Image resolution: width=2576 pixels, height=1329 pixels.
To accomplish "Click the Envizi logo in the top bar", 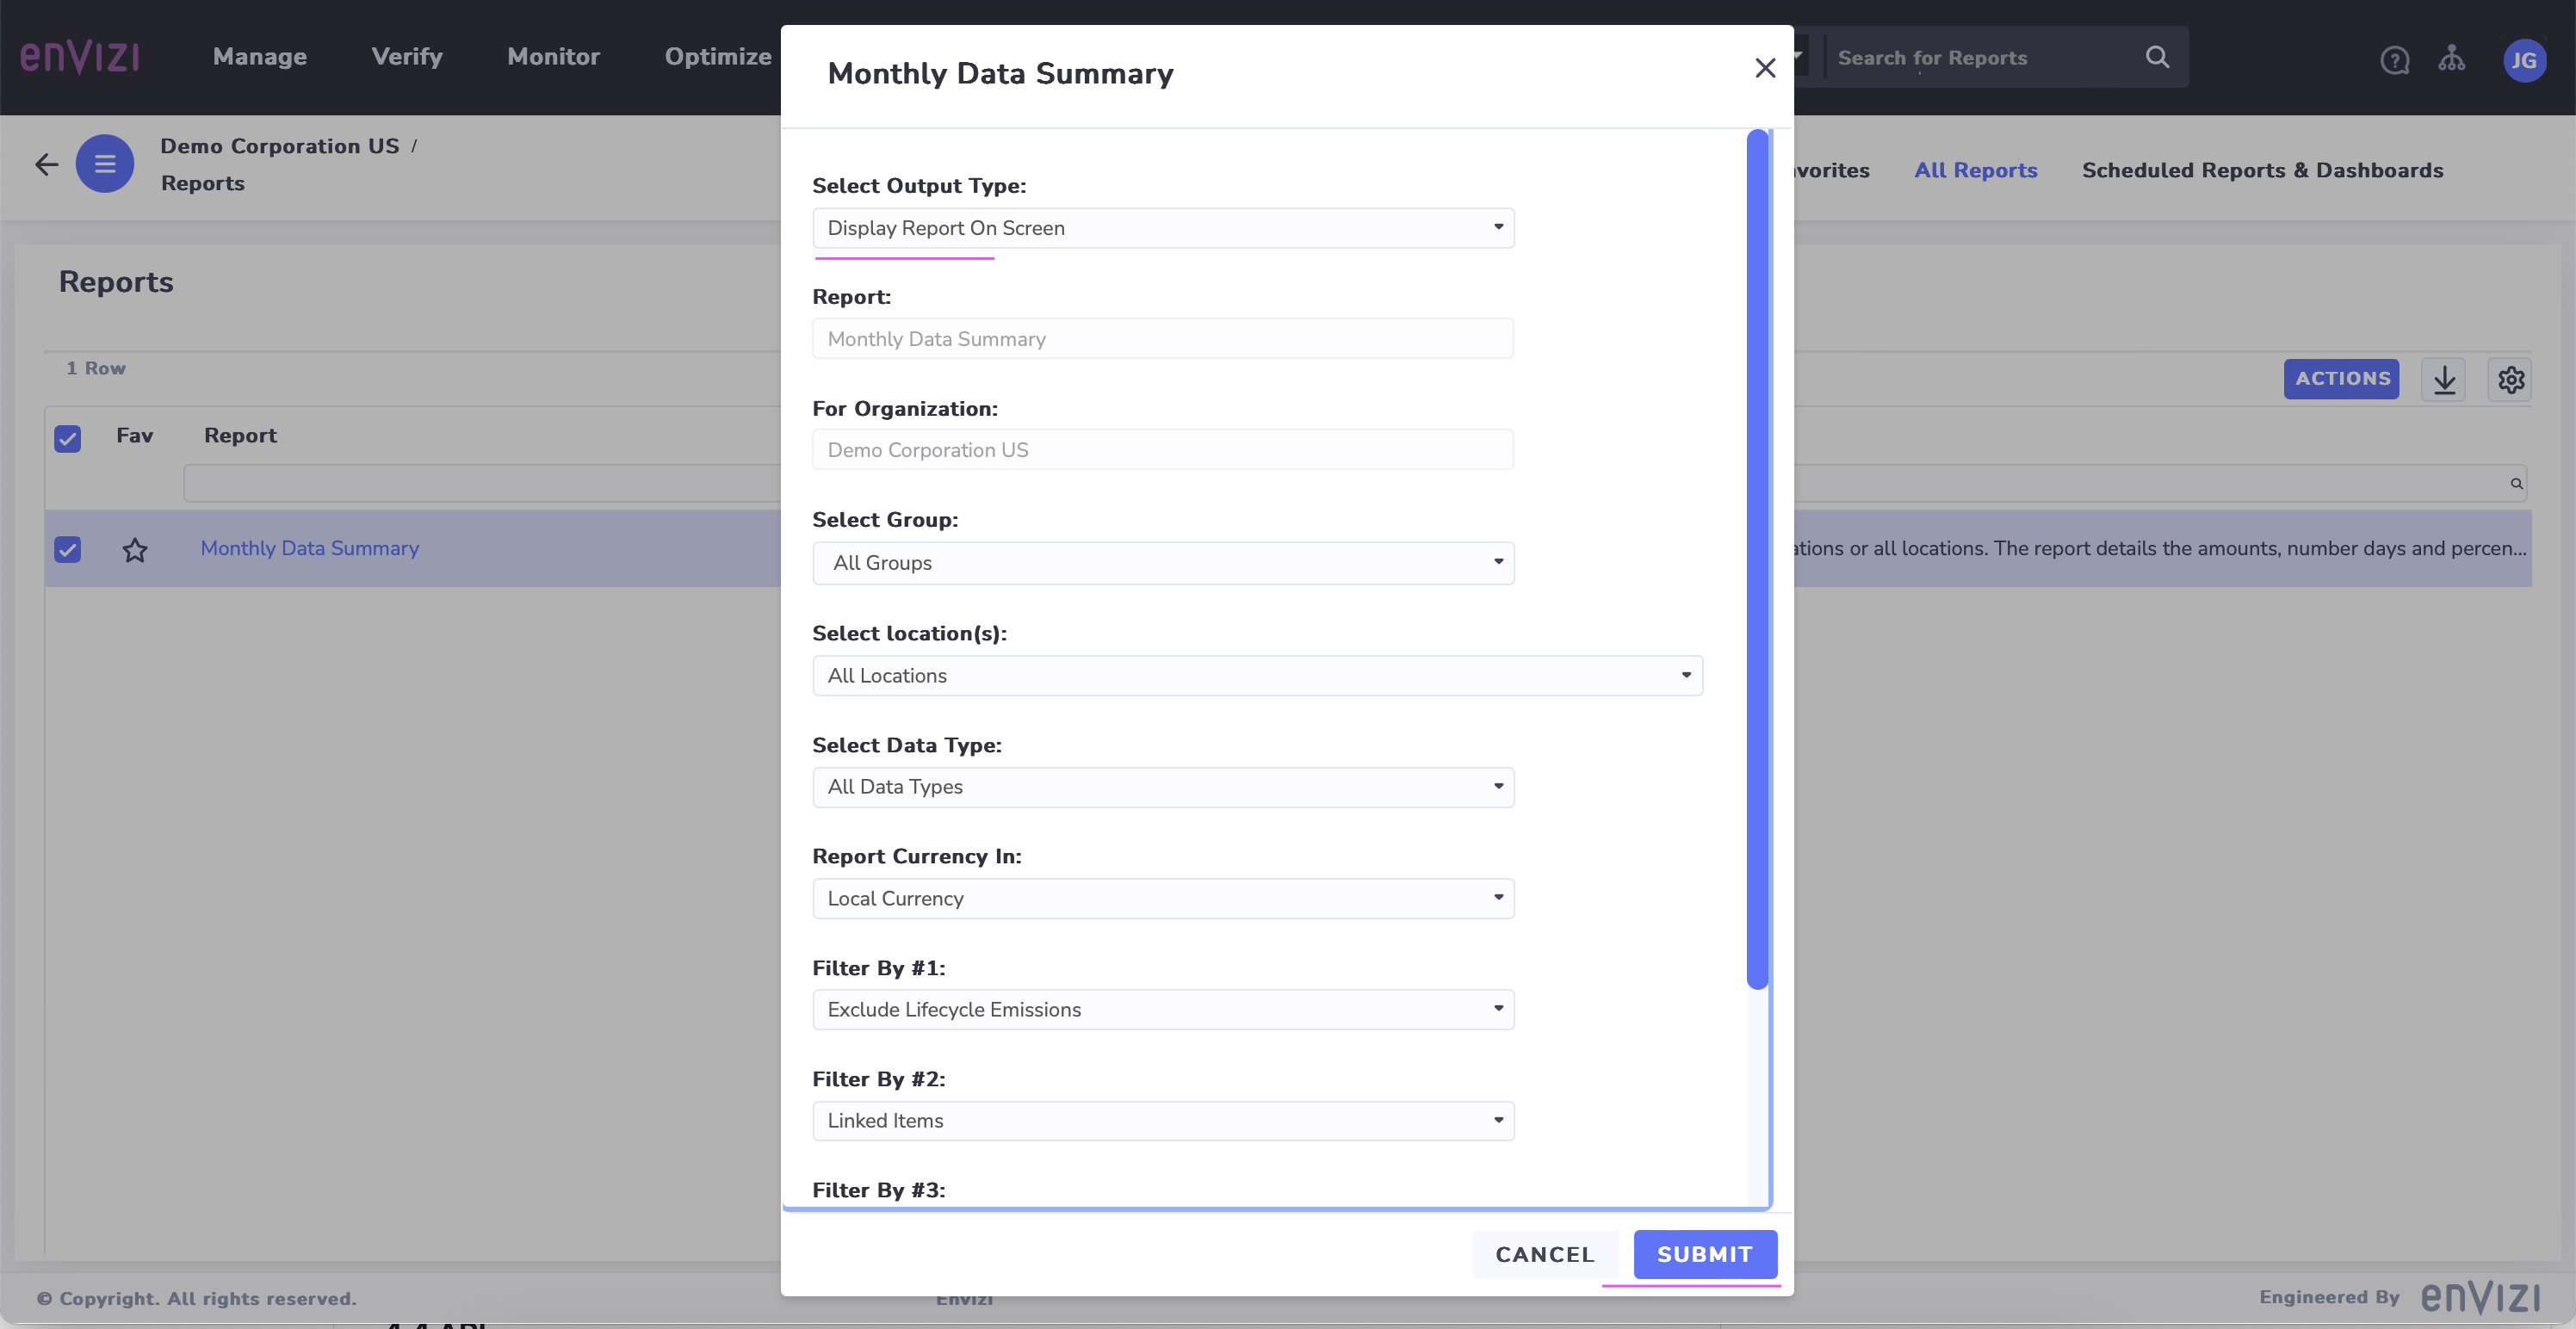I will (x=79, y=57).
